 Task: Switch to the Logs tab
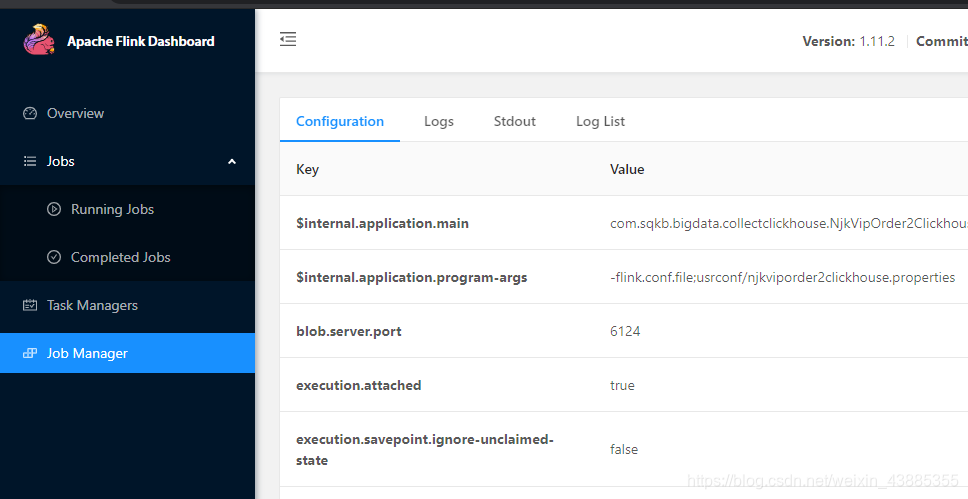point(439,121)
